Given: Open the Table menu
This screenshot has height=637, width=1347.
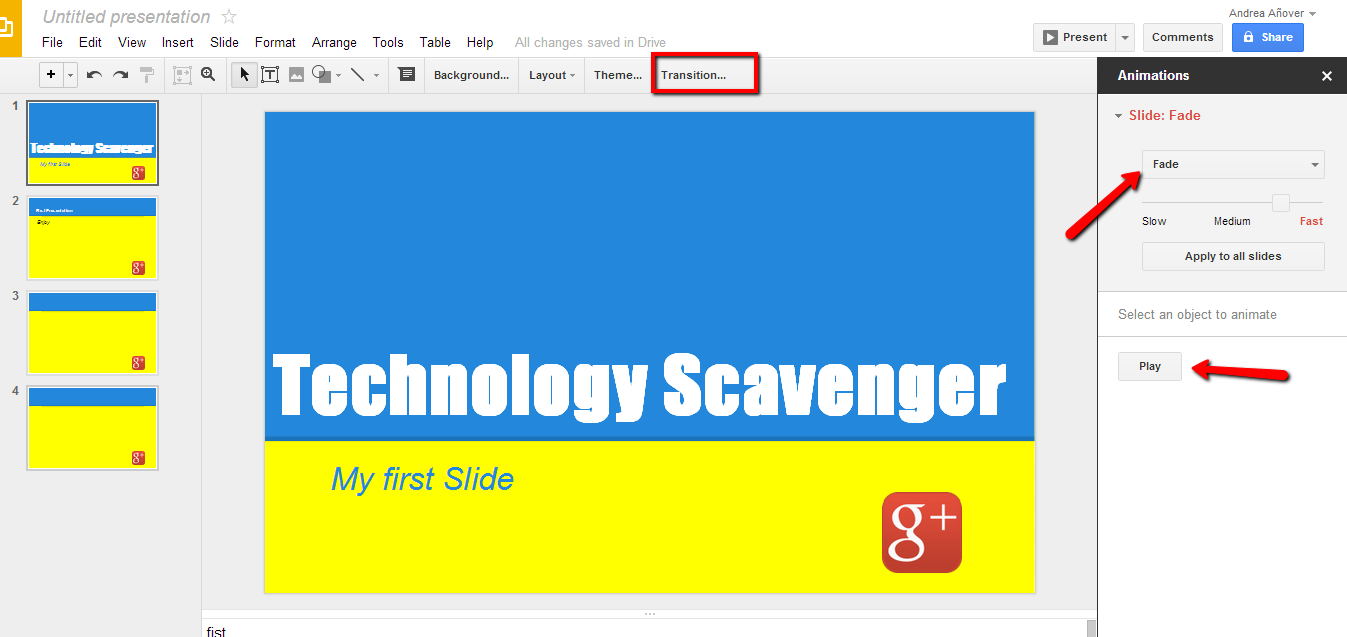Looking at the screenshot, I should (x=434, y=42).
